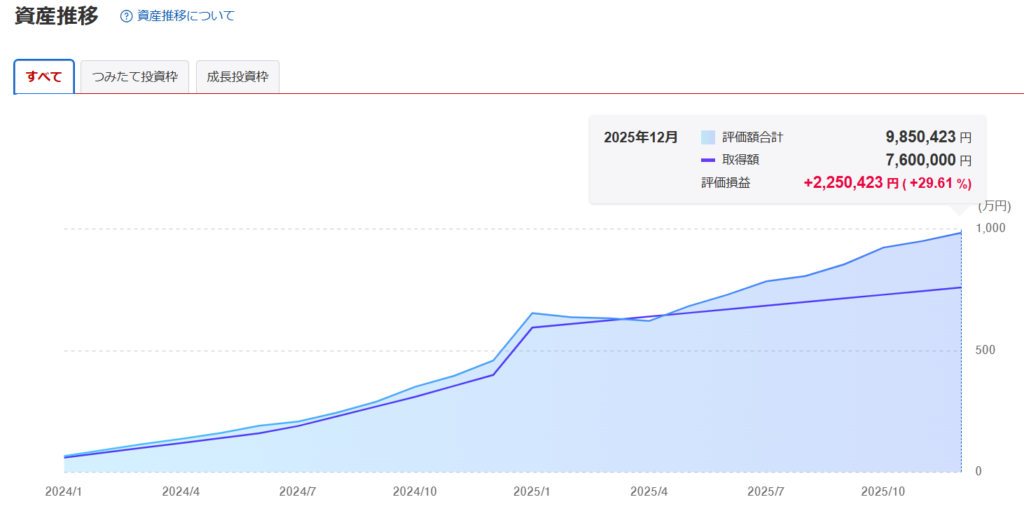Viewport: 1024px width, 516px height.
Task: Click the 2025/4 x-axis label
Action: point(649,492)
